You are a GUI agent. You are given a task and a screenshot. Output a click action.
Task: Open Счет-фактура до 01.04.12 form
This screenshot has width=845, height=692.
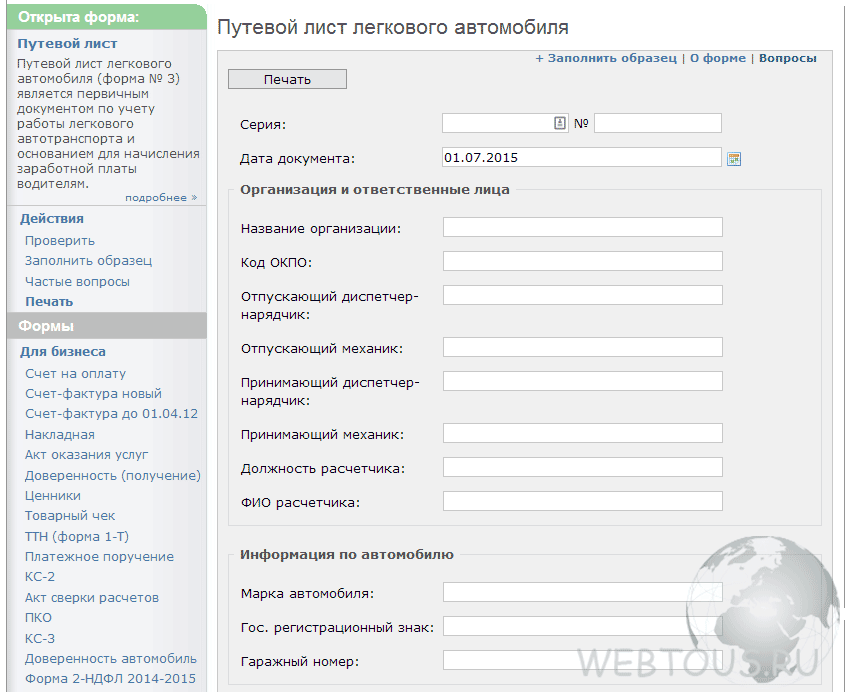pyautogui.click(x=112, y=414)
